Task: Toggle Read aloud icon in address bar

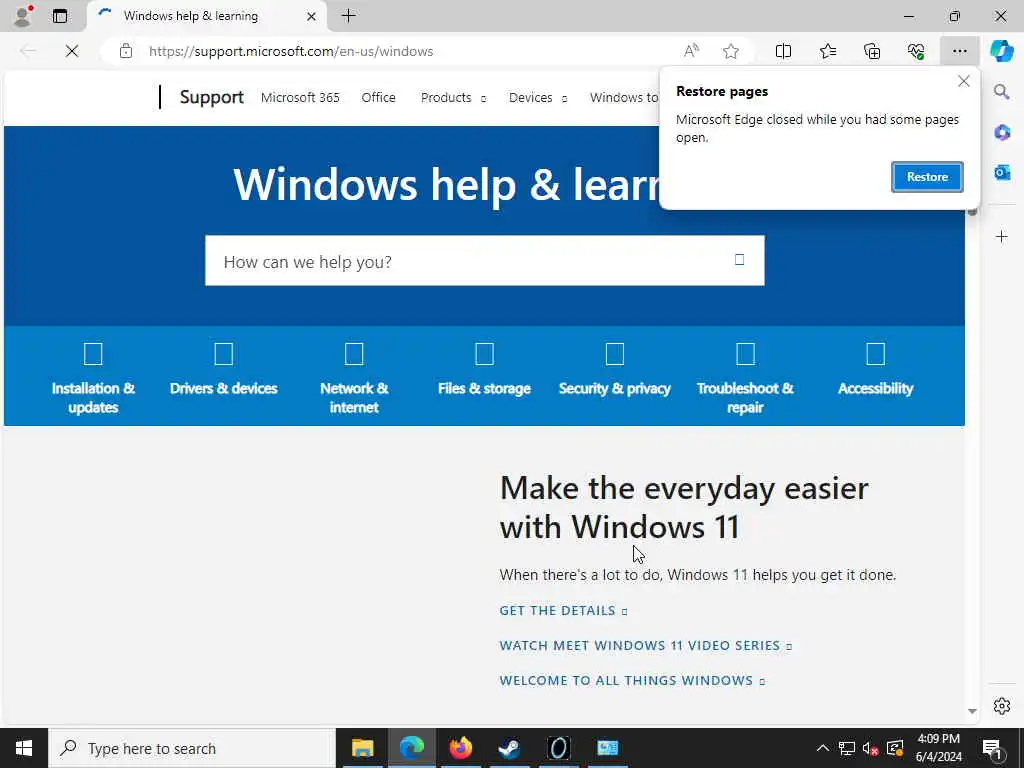Action: [691, 51]
